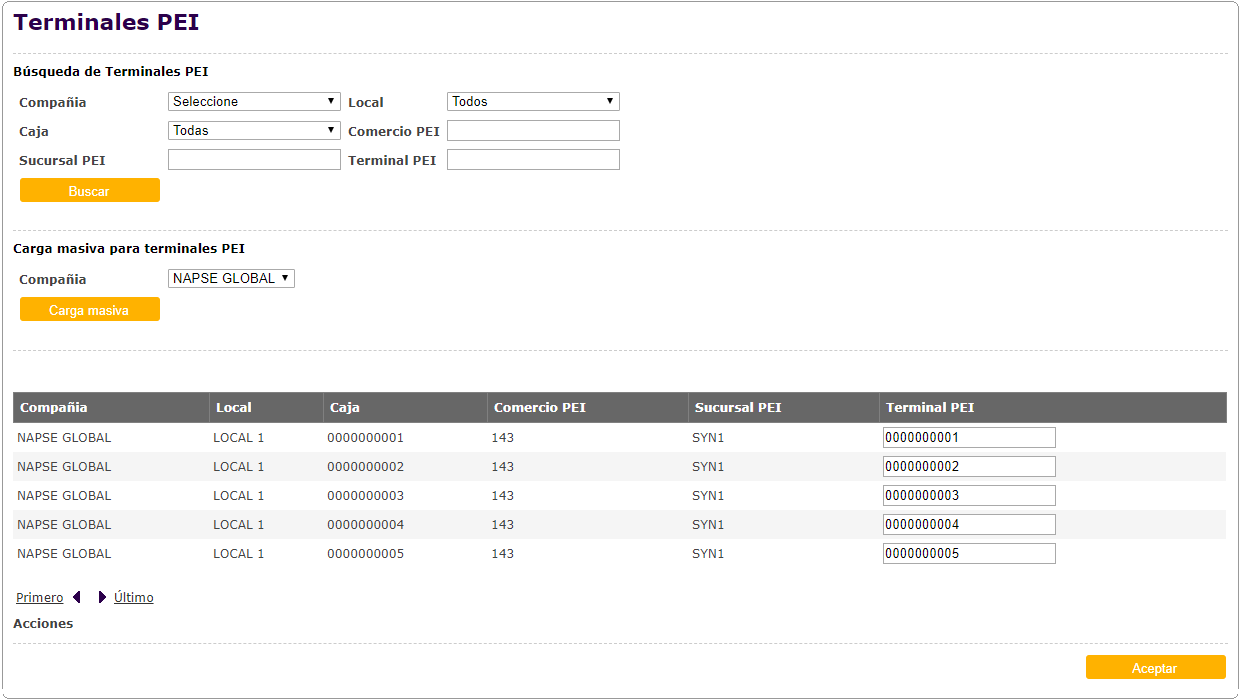
Task: Click NAPSE GLOBAL in Caja 0000000001 row
Action: coord(64,438)
